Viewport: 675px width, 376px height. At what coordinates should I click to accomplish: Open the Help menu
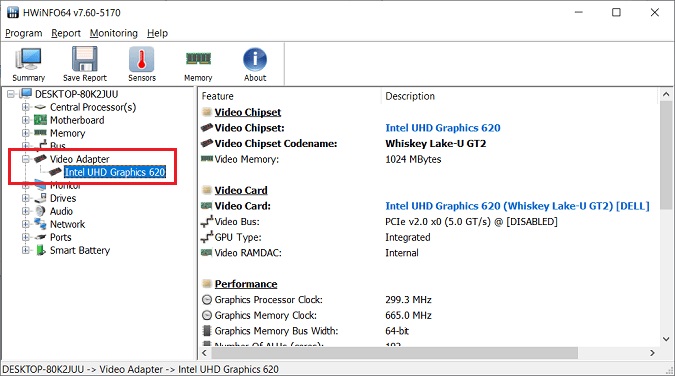click(157, 33)
